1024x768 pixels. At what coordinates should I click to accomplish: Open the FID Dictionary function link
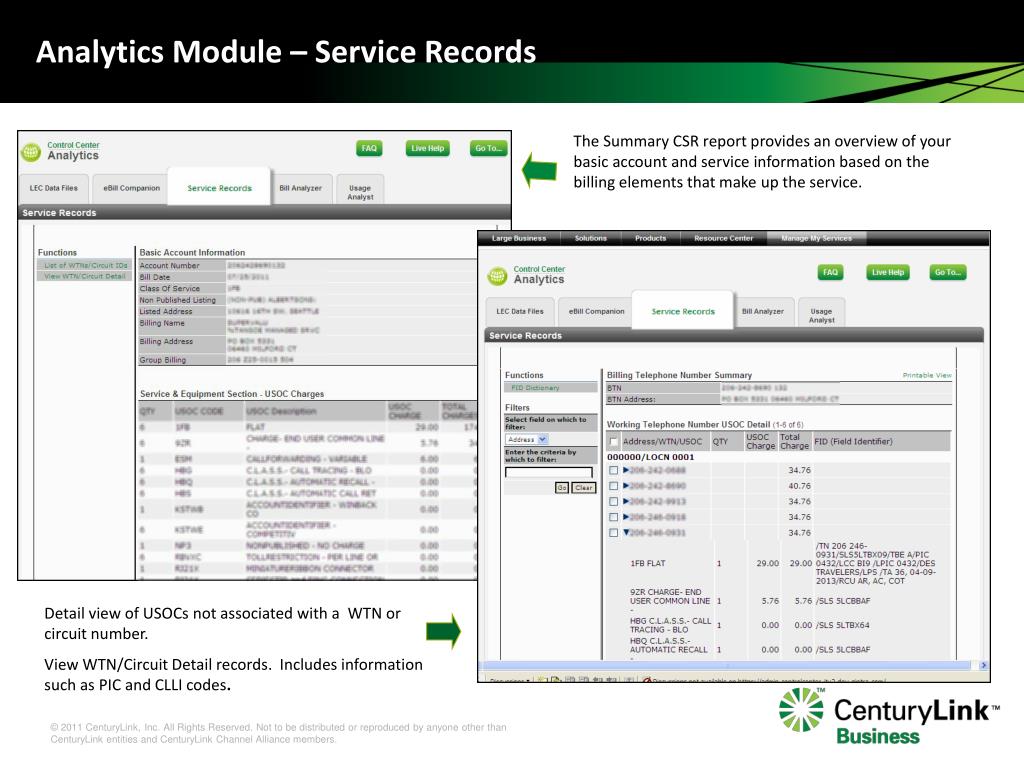[535, 388]
